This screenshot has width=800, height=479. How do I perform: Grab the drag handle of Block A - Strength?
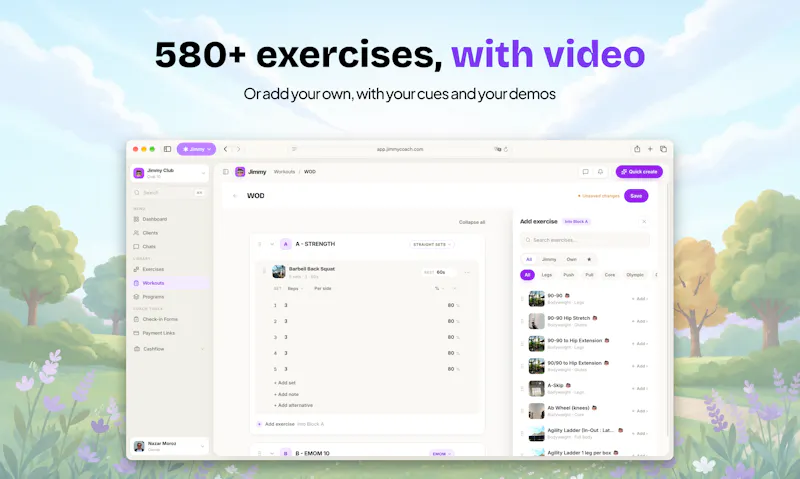260,244
